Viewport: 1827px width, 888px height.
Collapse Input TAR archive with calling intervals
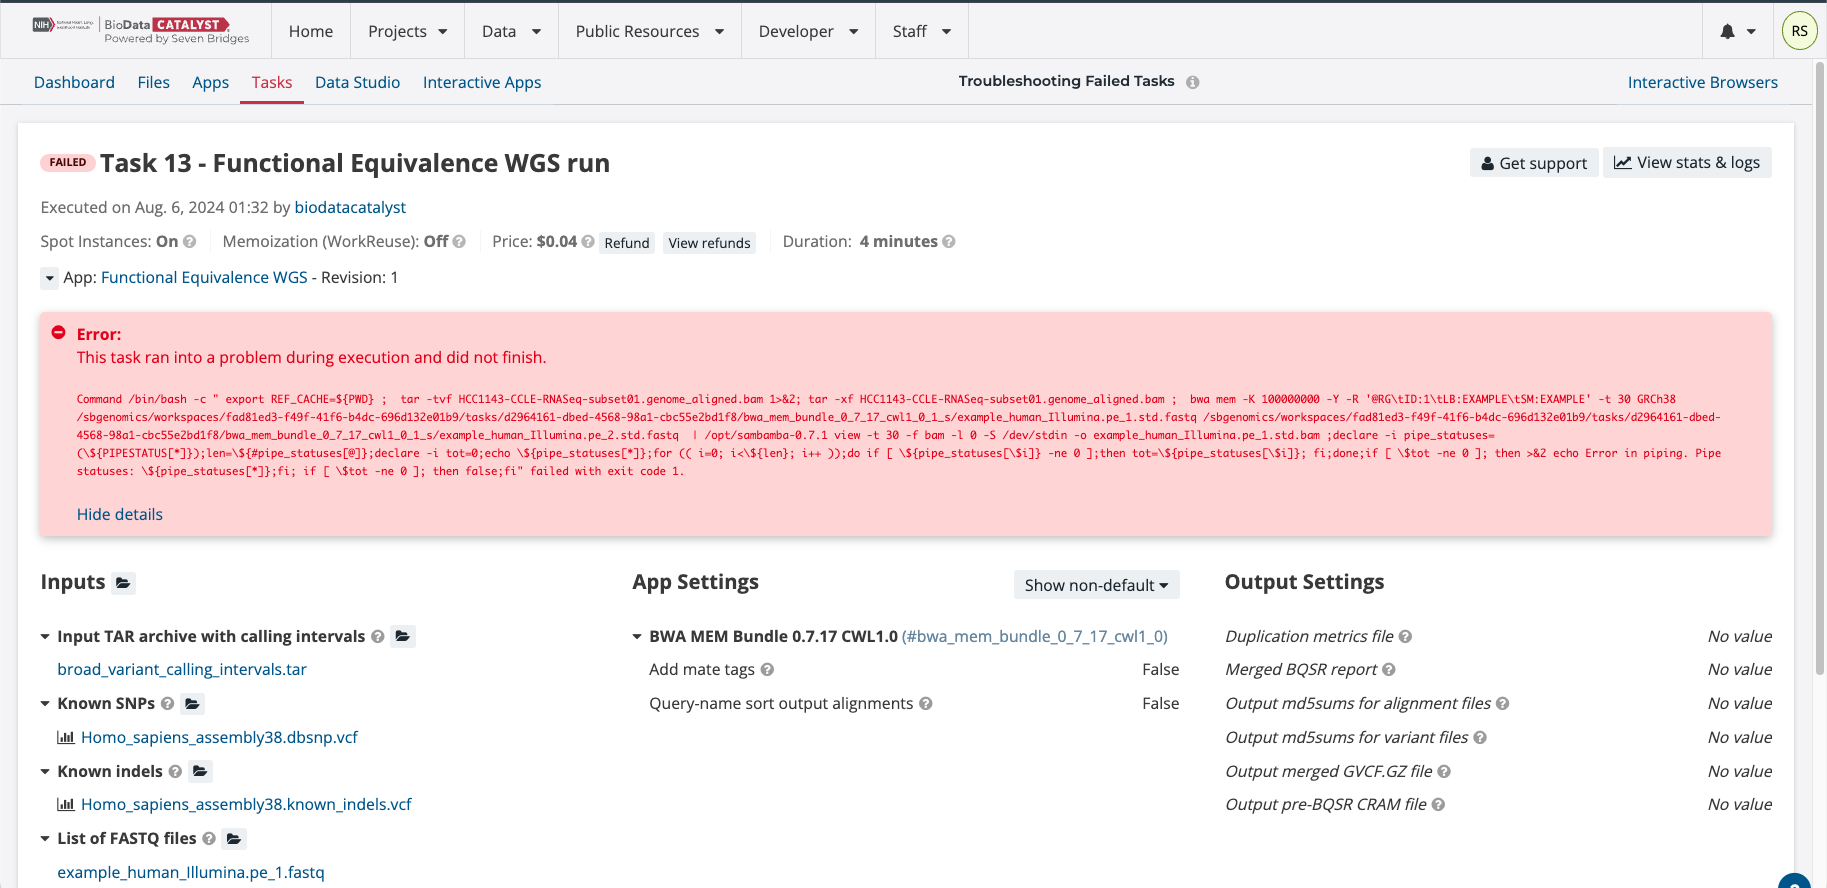[x=45, y=637]
